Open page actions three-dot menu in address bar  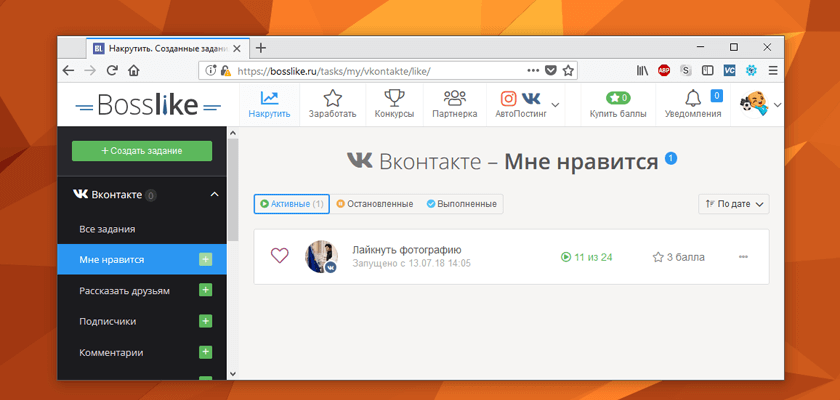tap(533, 70)
